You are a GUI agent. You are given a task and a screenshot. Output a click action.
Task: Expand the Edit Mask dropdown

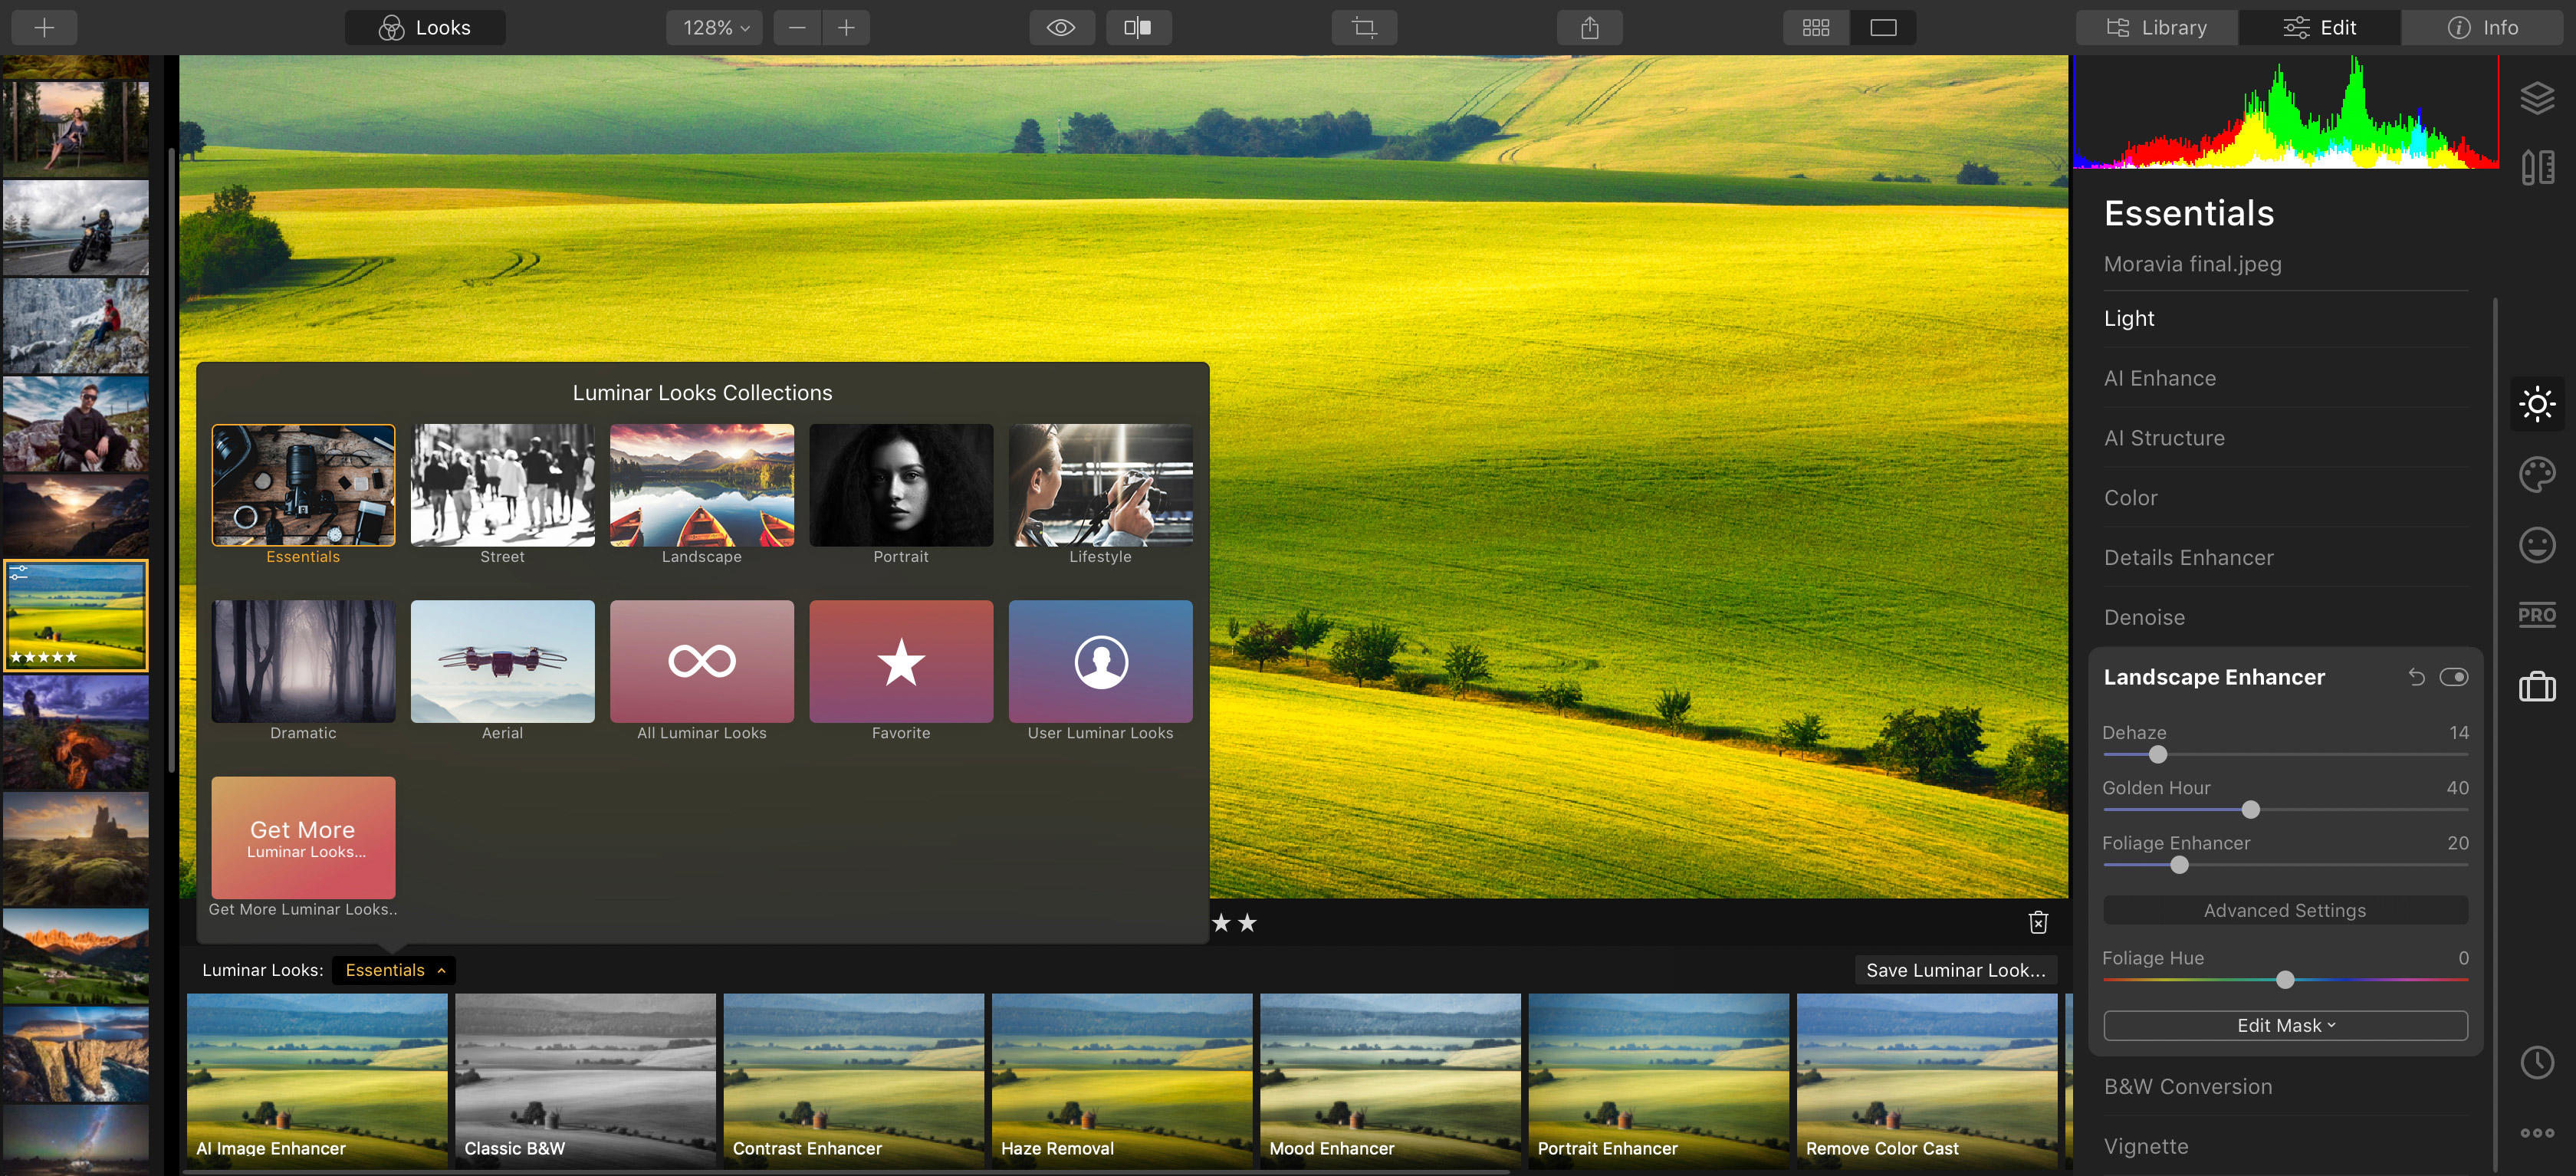tap(2285, 1025)
